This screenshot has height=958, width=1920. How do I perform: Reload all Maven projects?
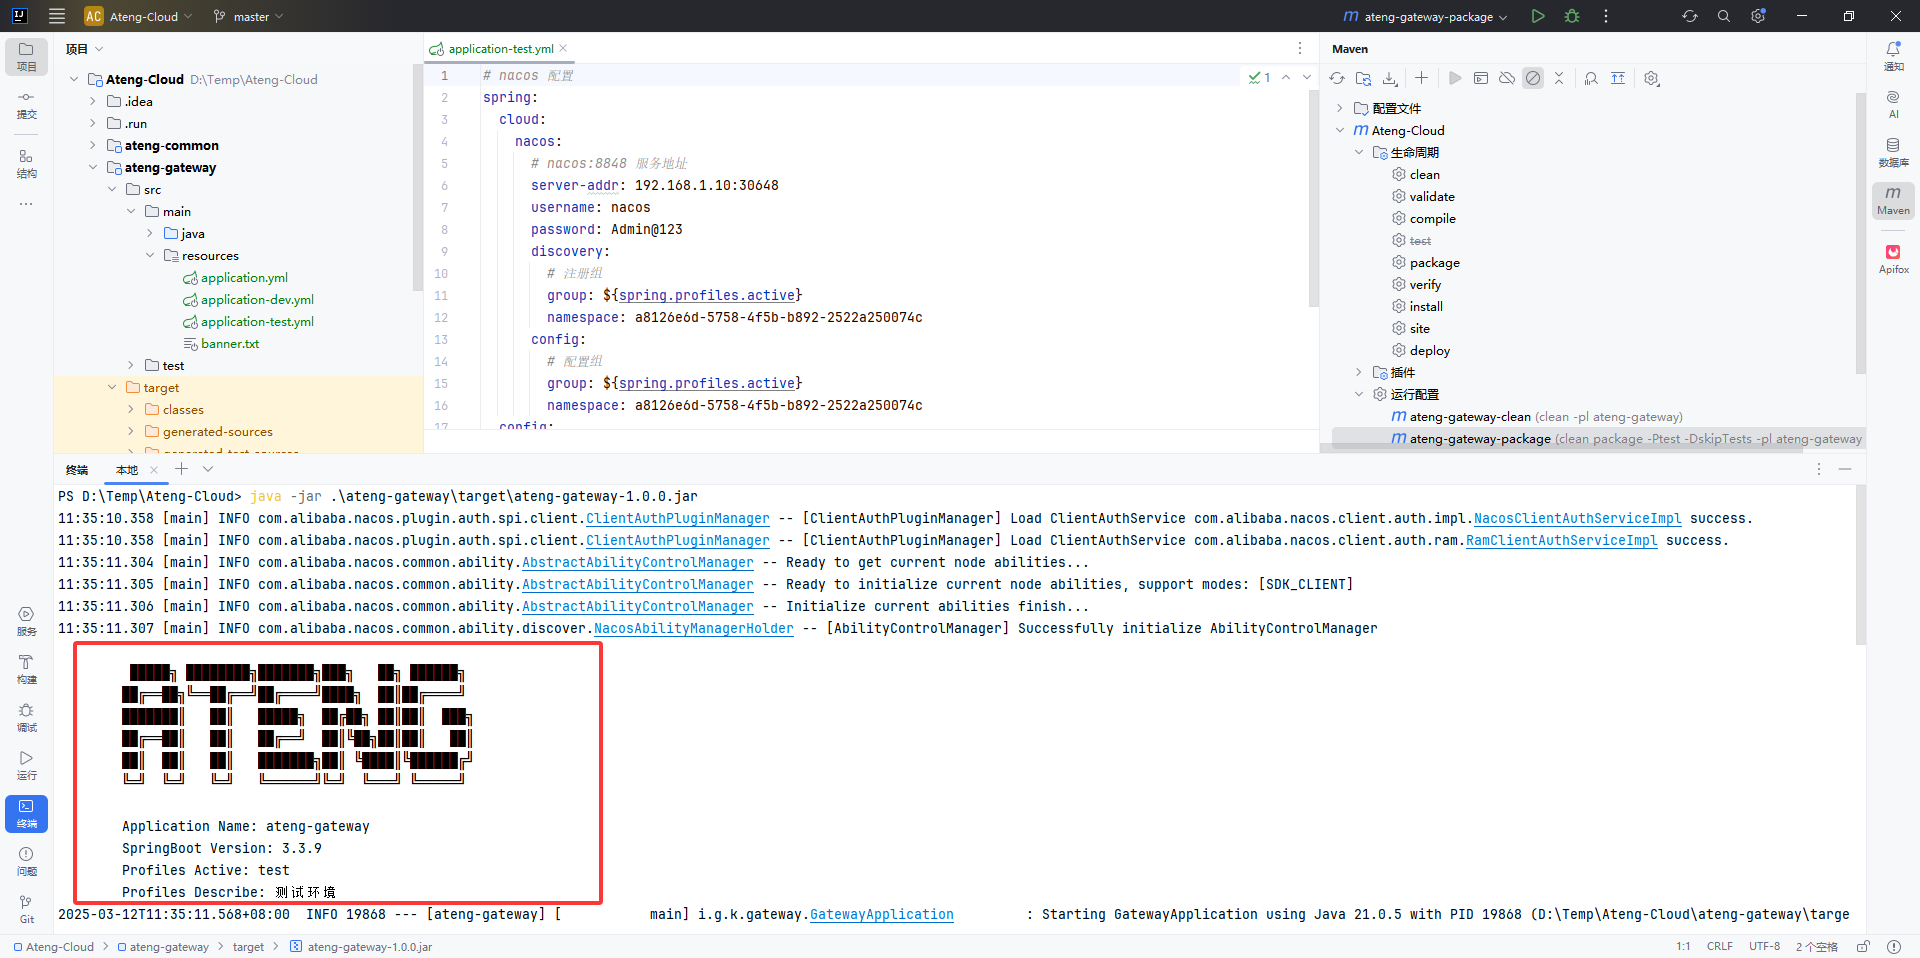coord(1337,78)
